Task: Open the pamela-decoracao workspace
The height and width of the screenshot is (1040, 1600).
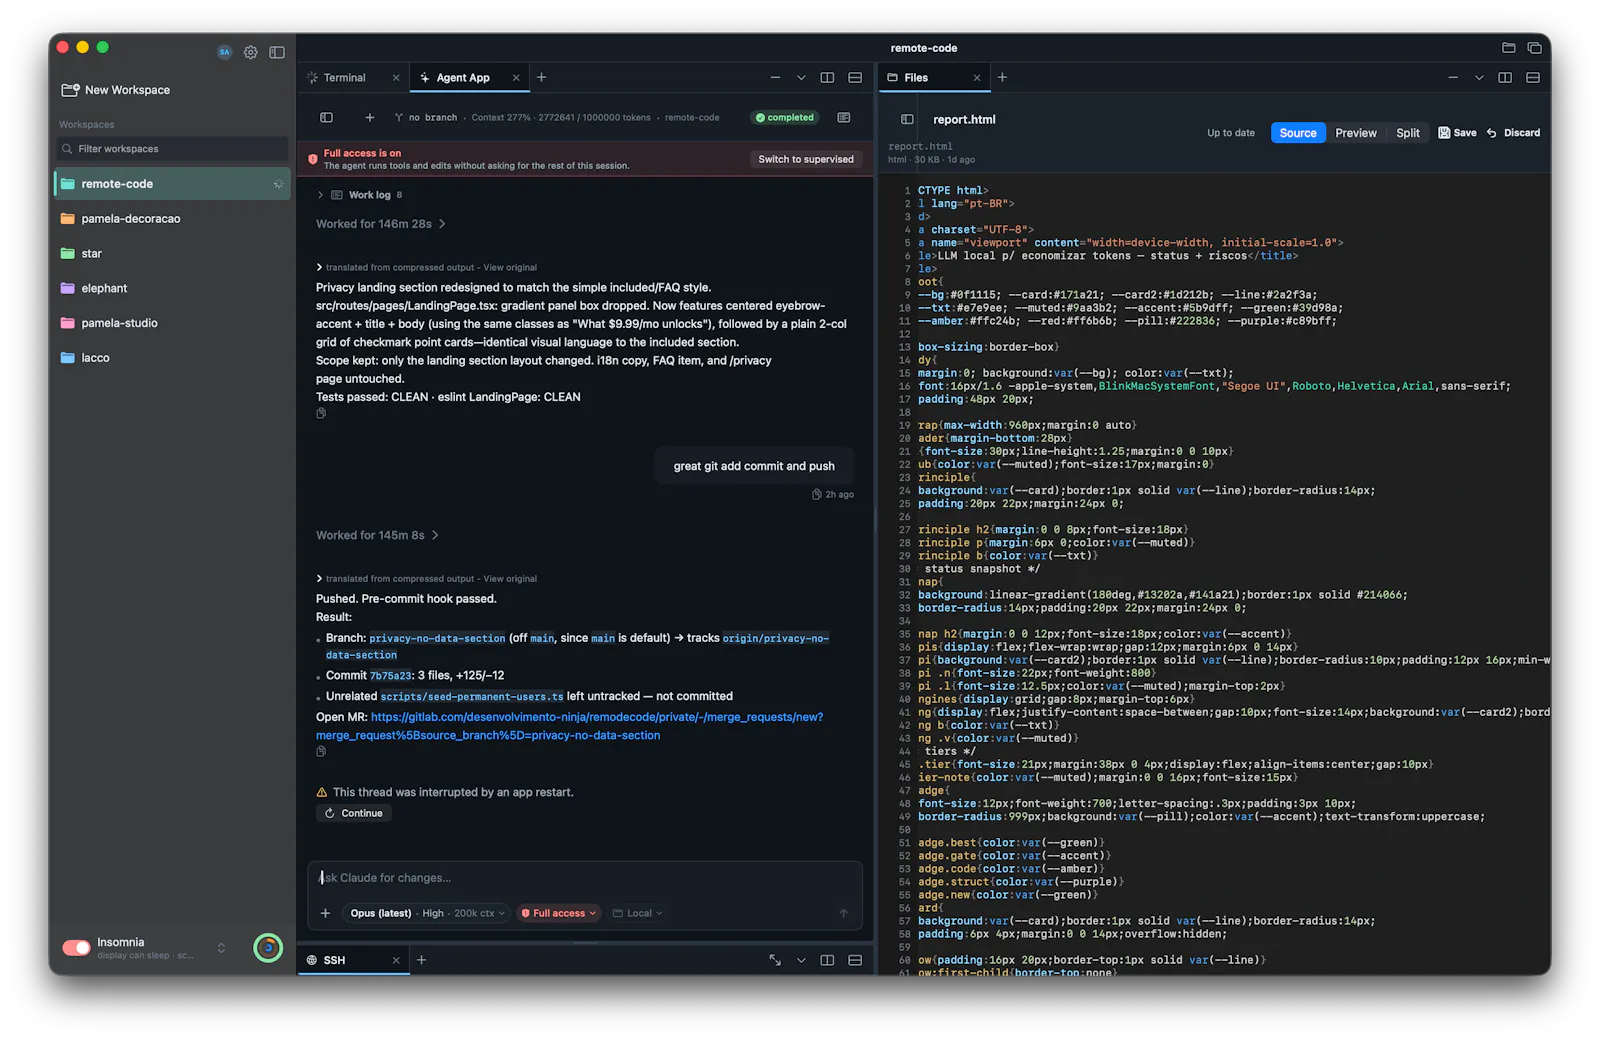Action: (172, 219)
